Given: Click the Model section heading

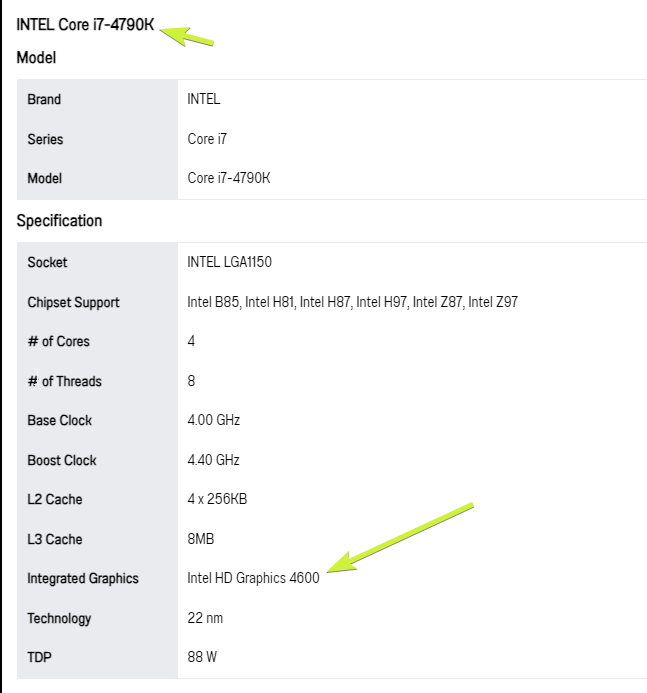Looking at the screenshot, I should [36, 57].
